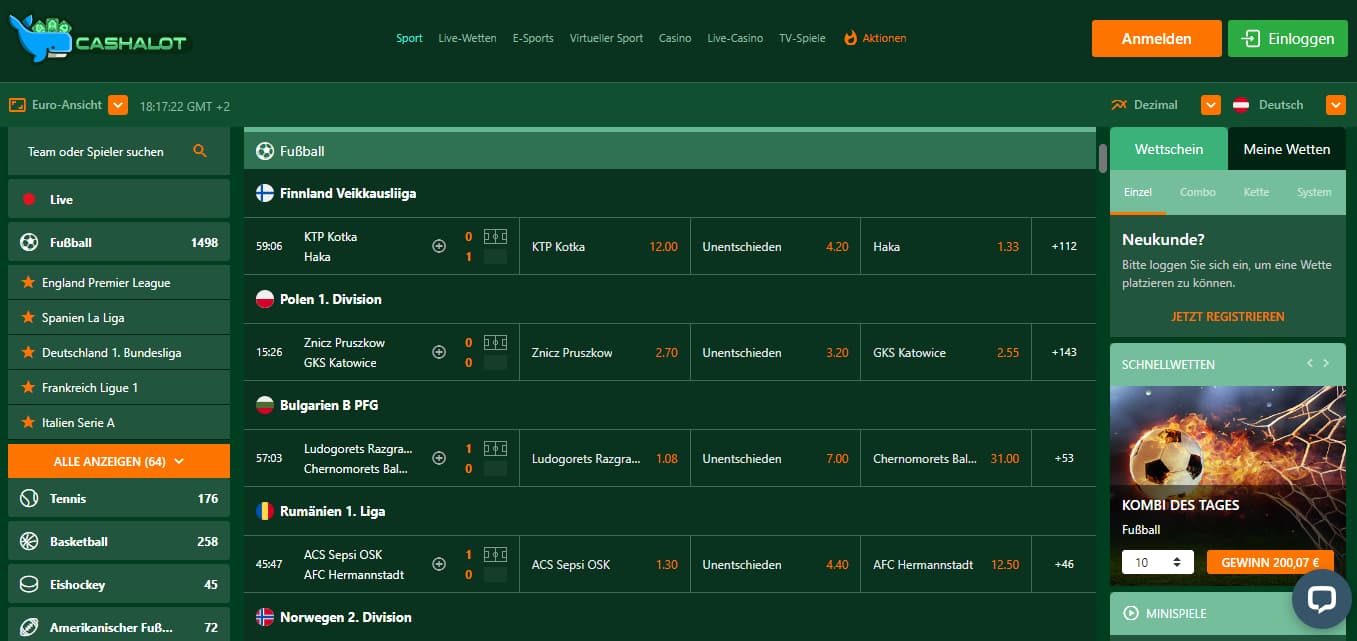Open +46 more markets for ACS Sepsi OSK
The height and width of the screenshot is (641, 1357).
tap(1064, 564)
